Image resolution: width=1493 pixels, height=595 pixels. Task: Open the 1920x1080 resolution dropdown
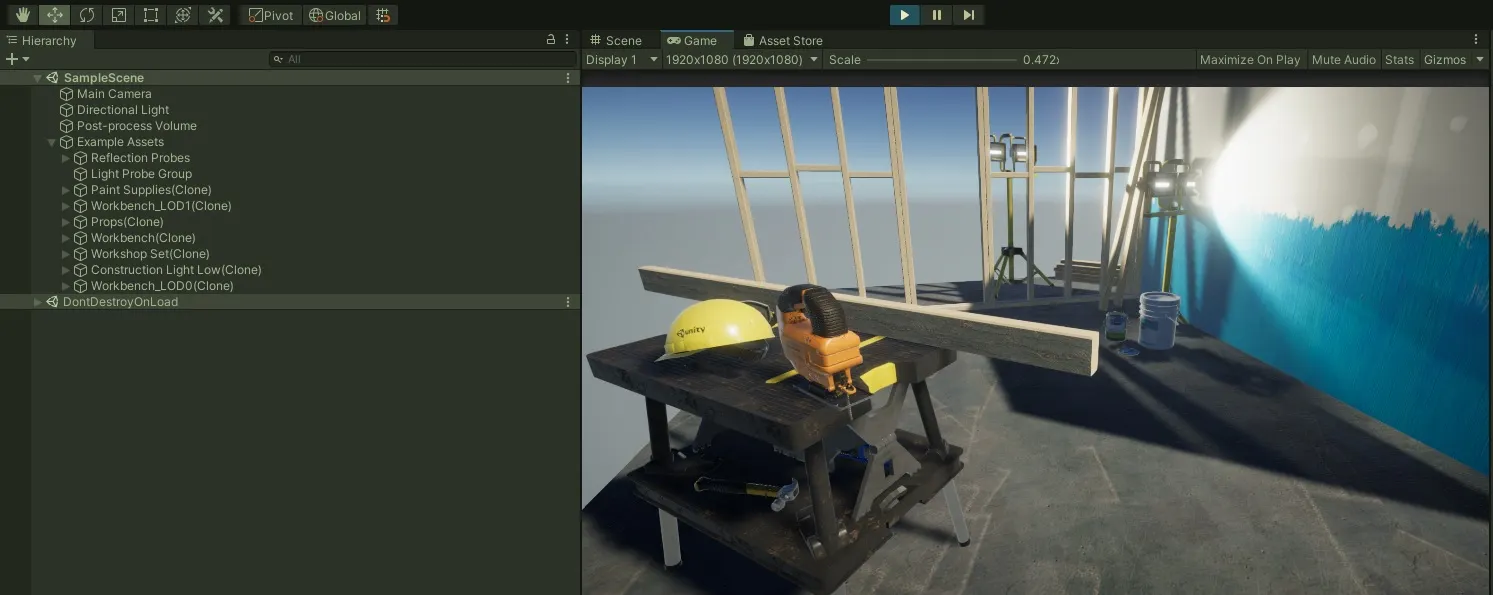[742, 60]
